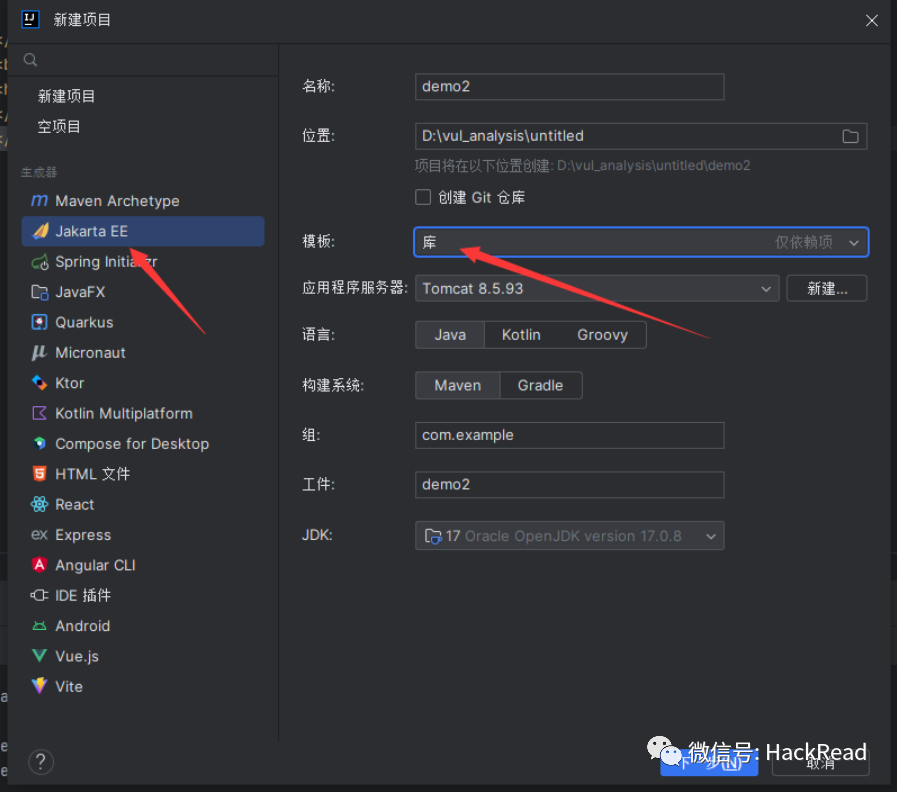Click the IDE 插件 plug icon
The height and width of the screenshot is (792, 897).
click(x=39, y=595)
